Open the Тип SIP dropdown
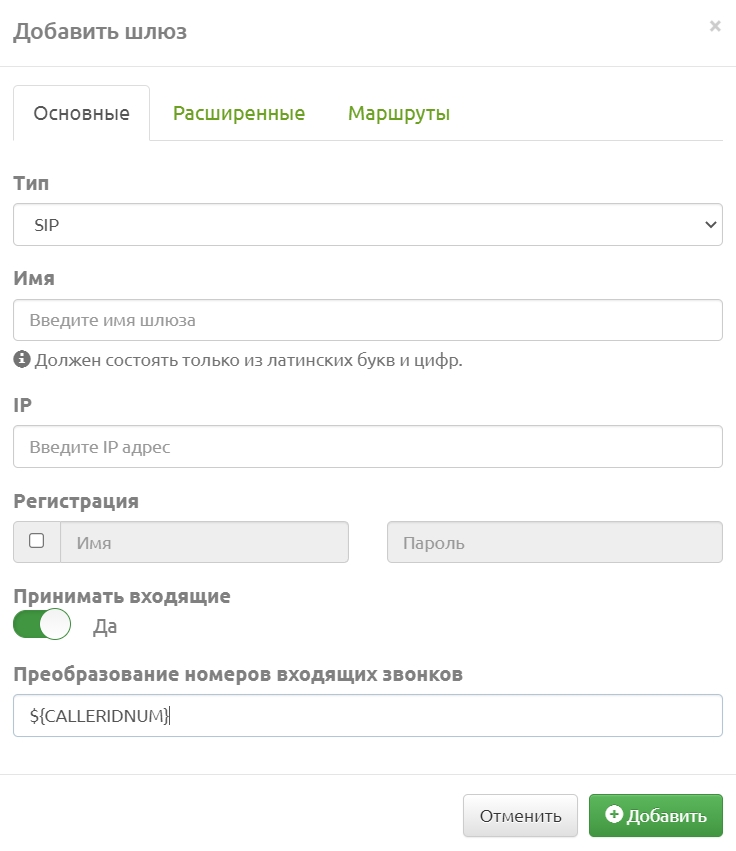736x851 pixels. coord(368,225)
